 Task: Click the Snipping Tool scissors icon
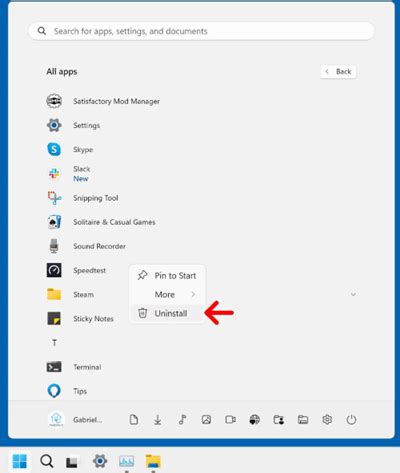(x=54, y=198)
